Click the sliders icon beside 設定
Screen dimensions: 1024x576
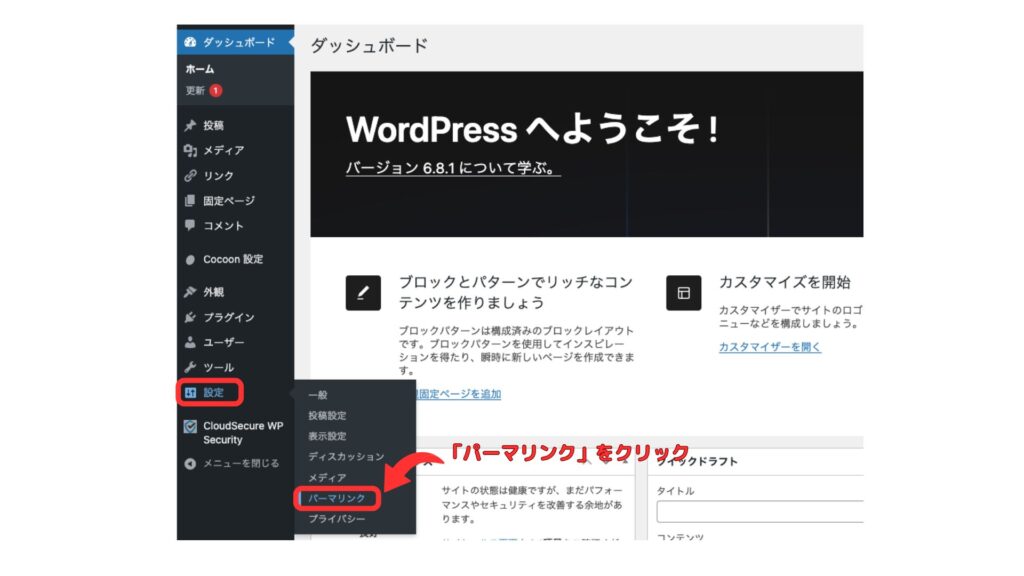click(190, 392)
